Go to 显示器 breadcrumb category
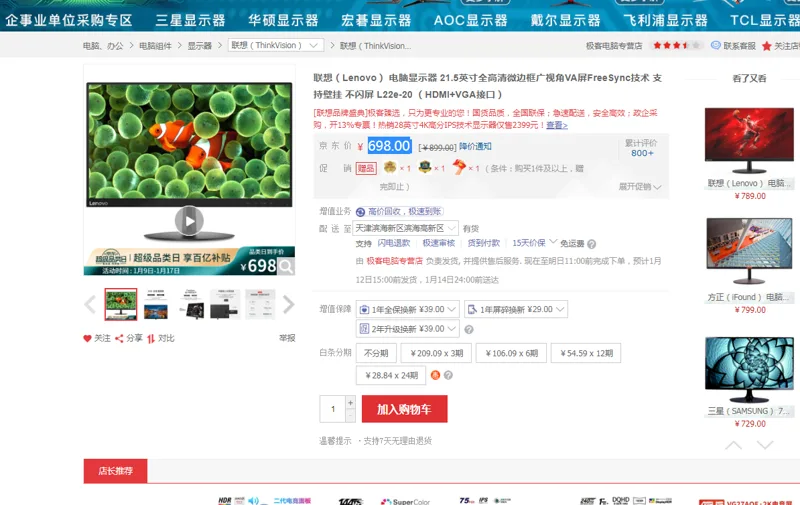800x505 pixels. click(199, 46)
